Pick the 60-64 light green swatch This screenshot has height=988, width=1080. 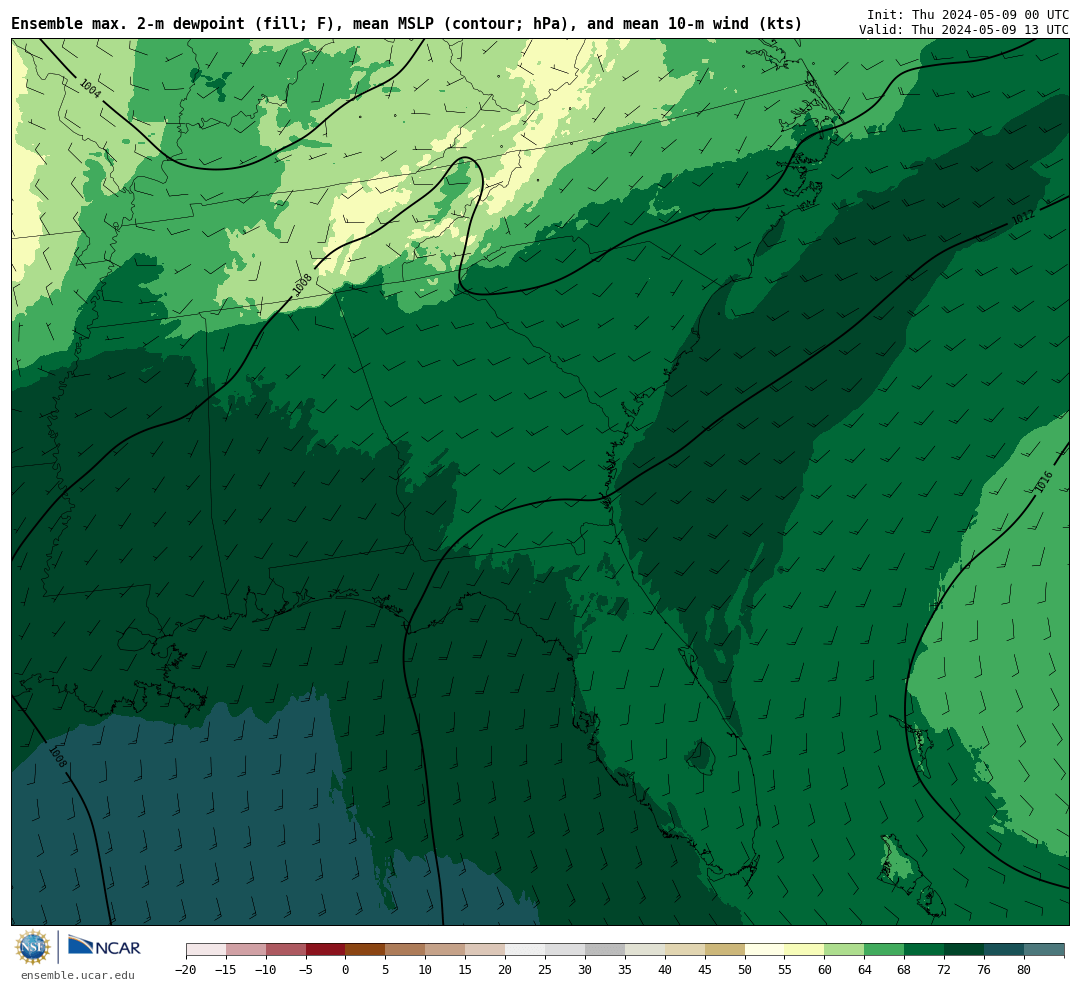tap(844, 950)
